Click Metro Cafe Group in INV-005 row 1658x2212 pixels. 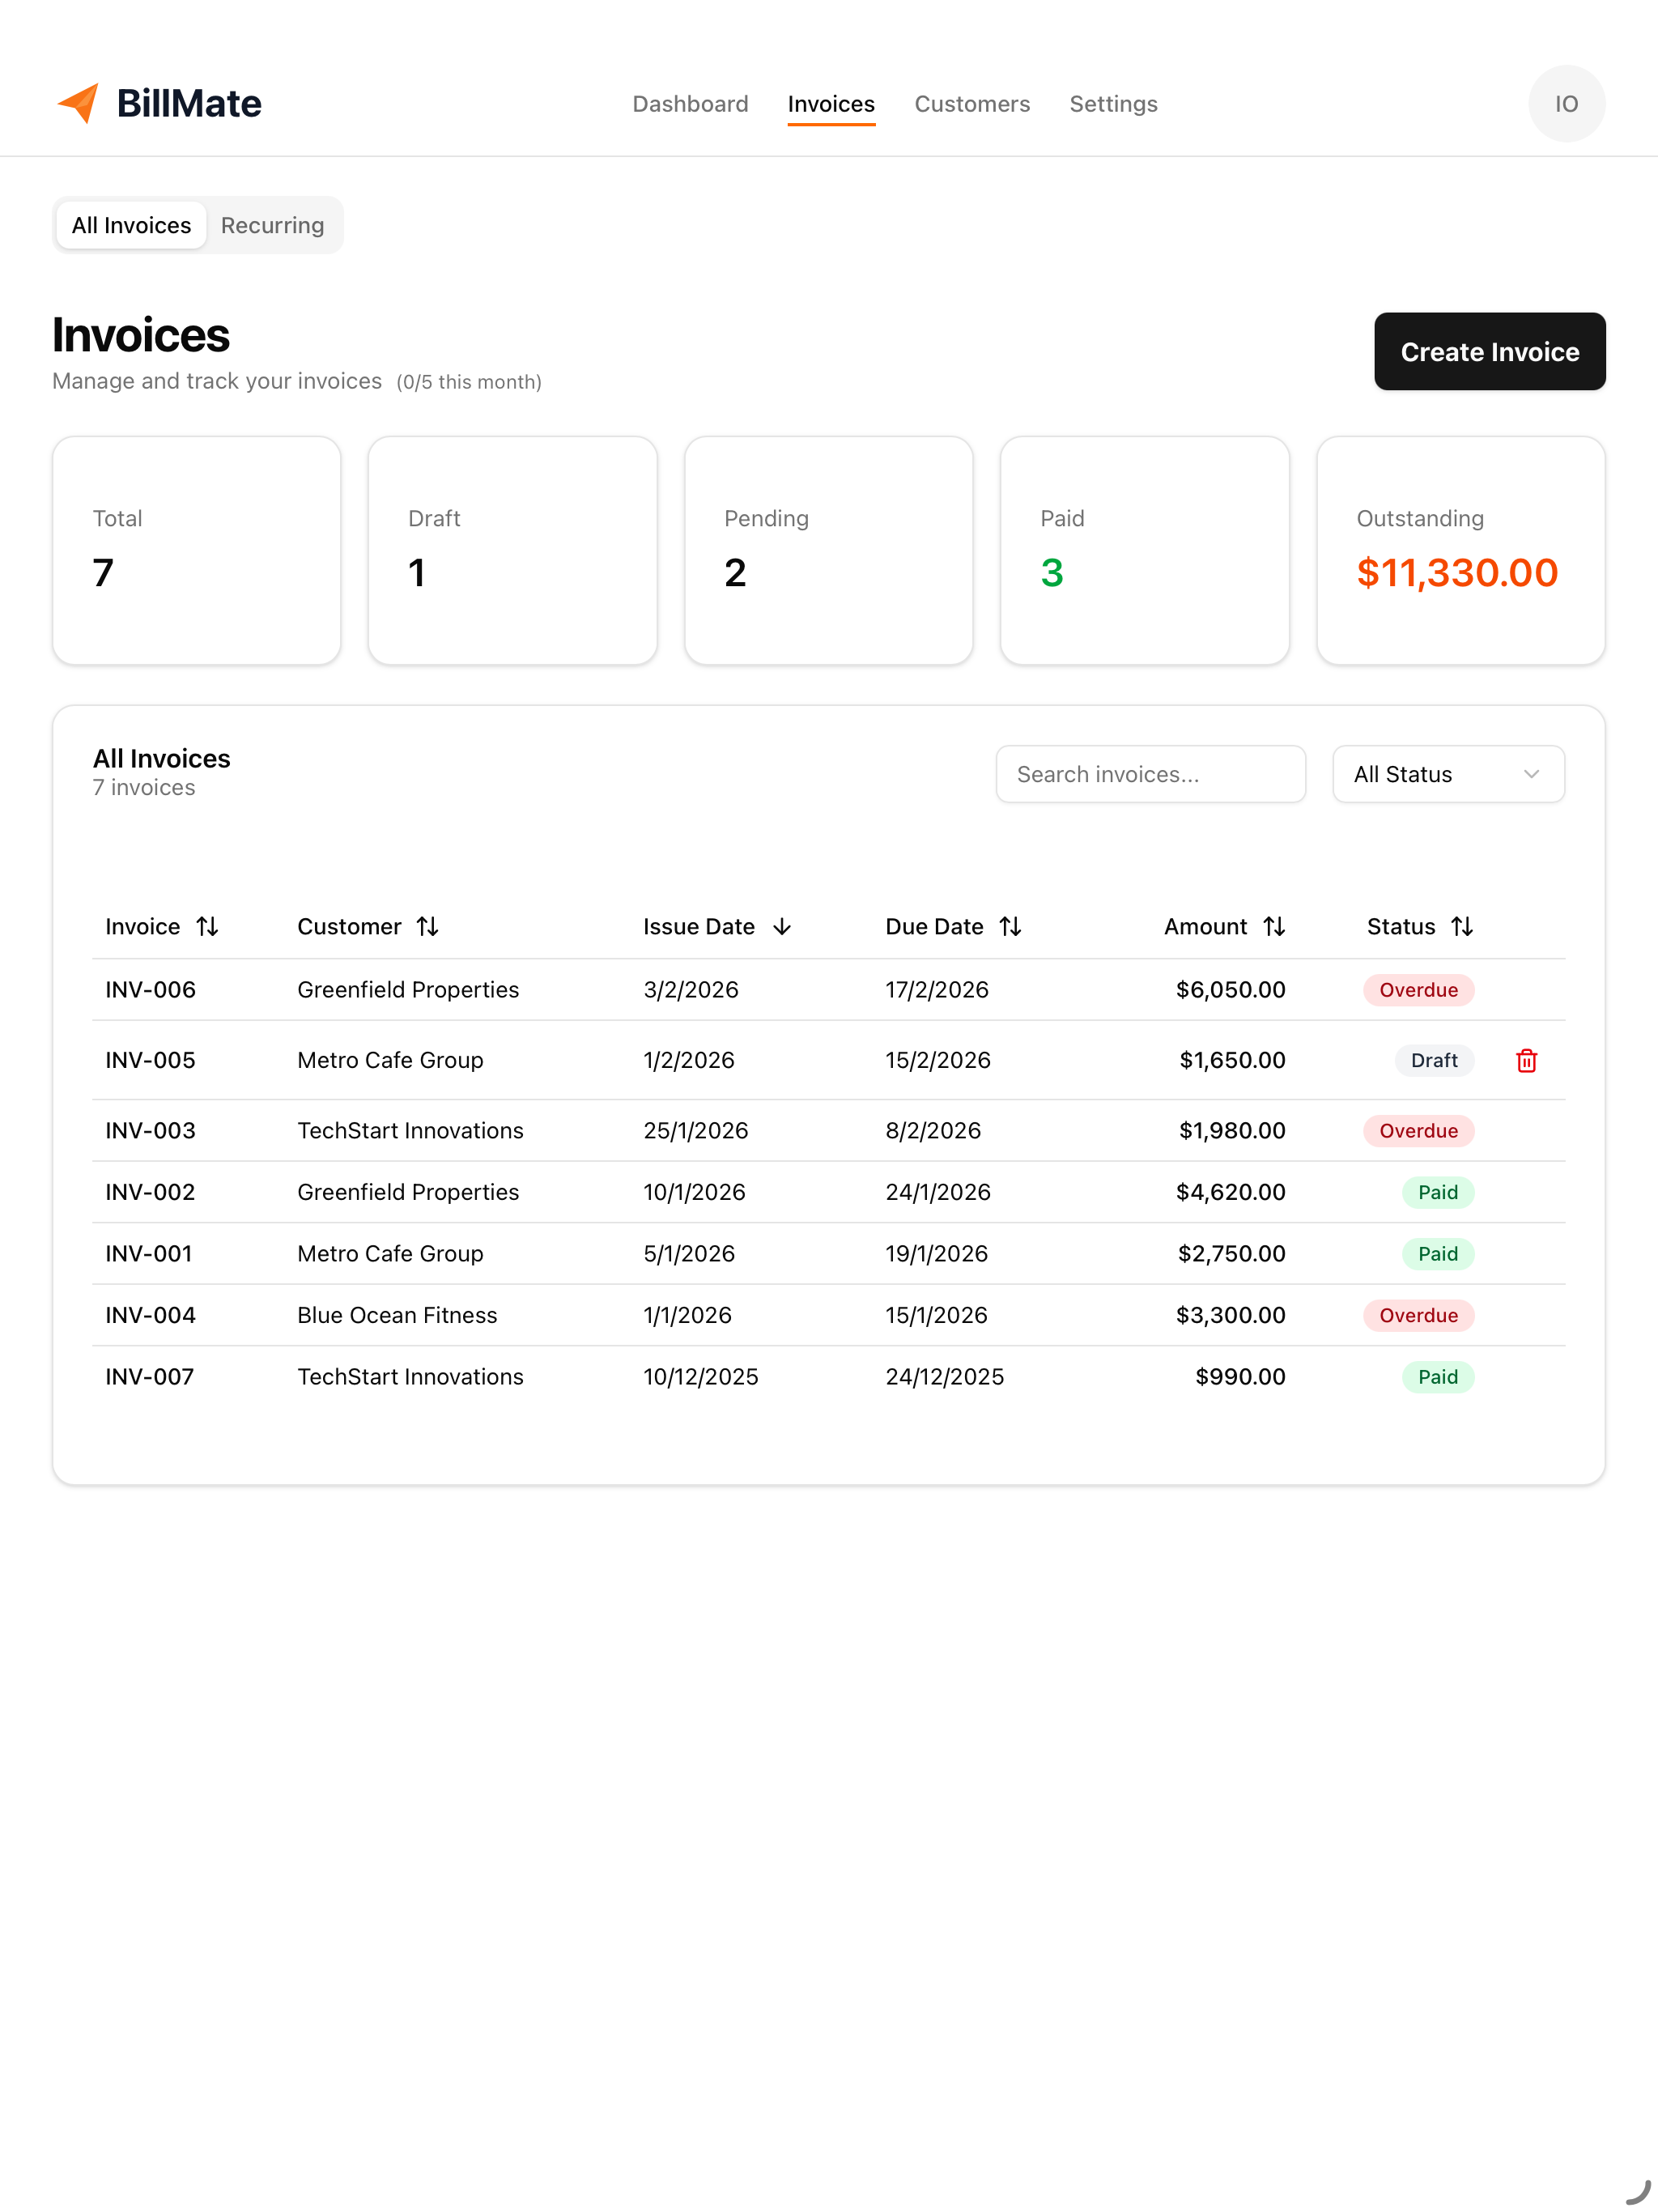click(390, 1060)
